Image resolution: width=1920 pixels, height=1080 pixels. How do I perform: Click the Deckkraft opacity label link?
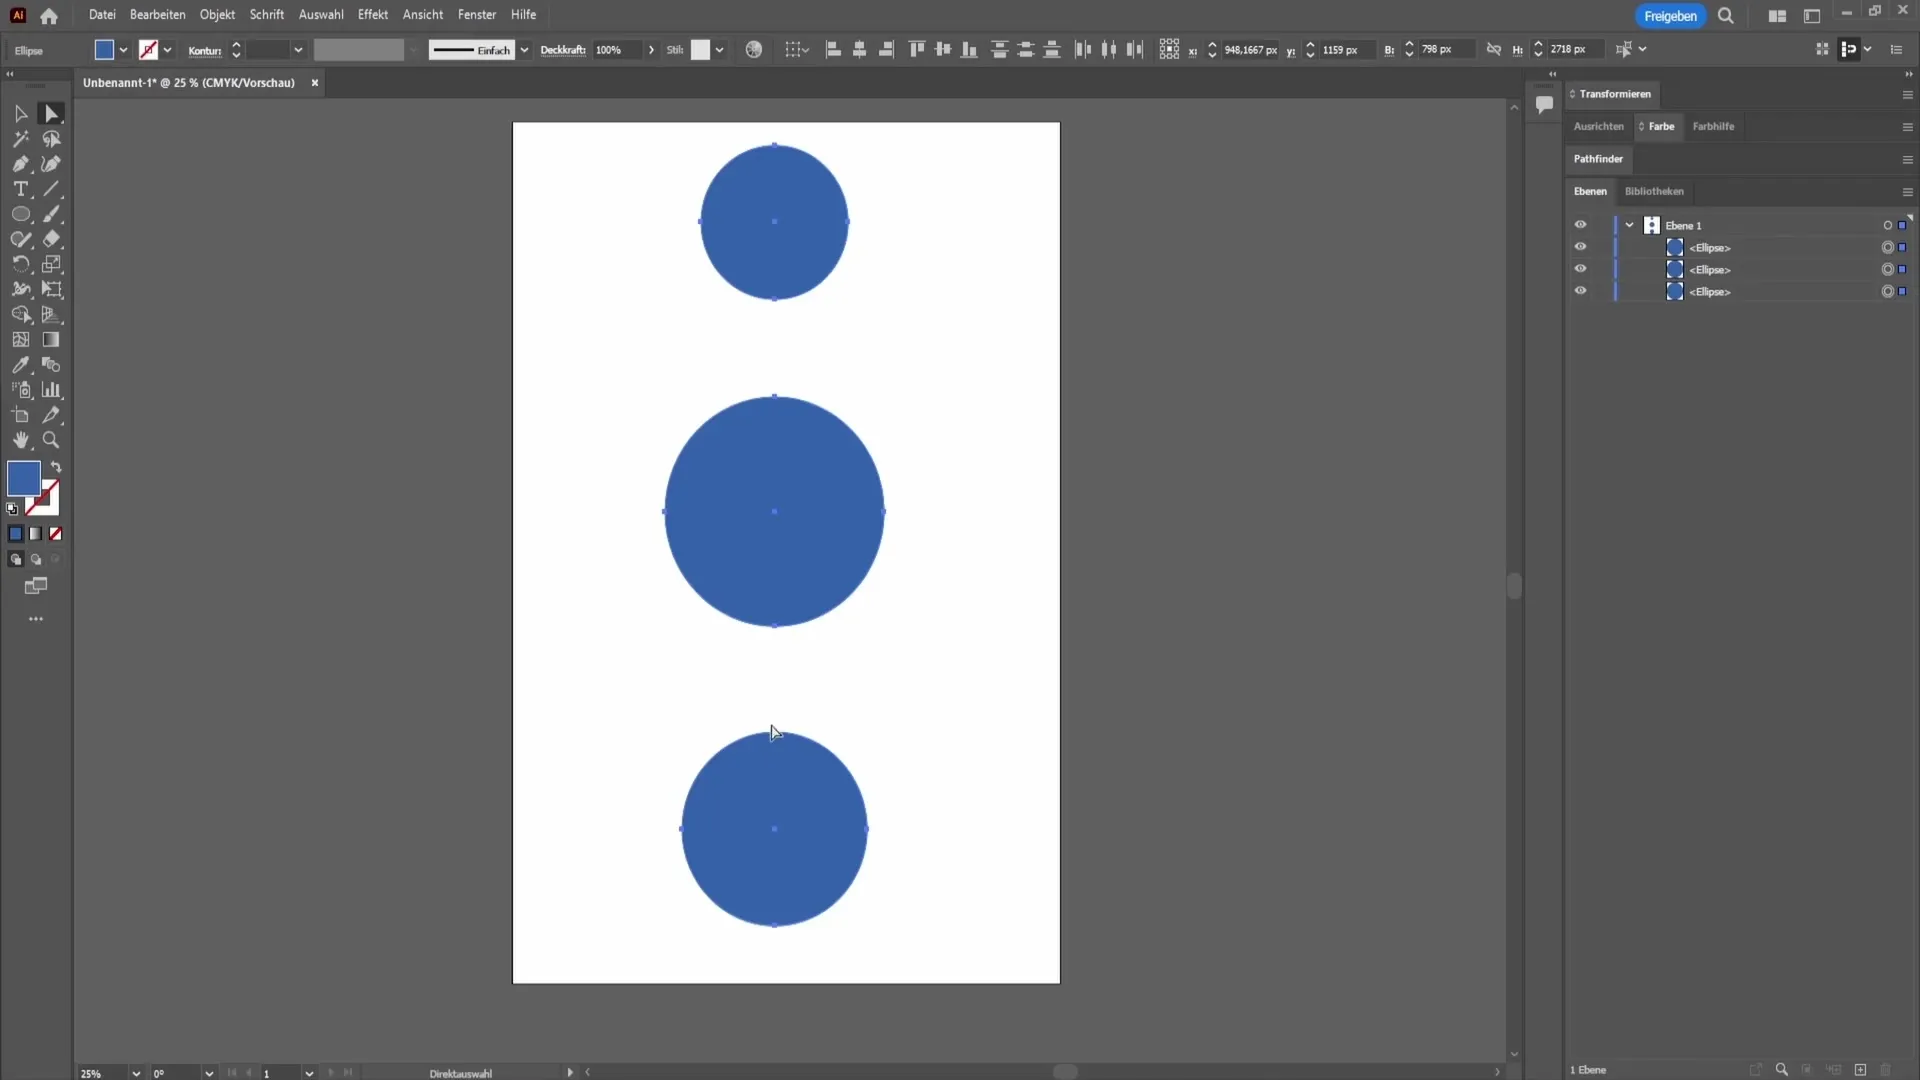click(x=563, y=50)
